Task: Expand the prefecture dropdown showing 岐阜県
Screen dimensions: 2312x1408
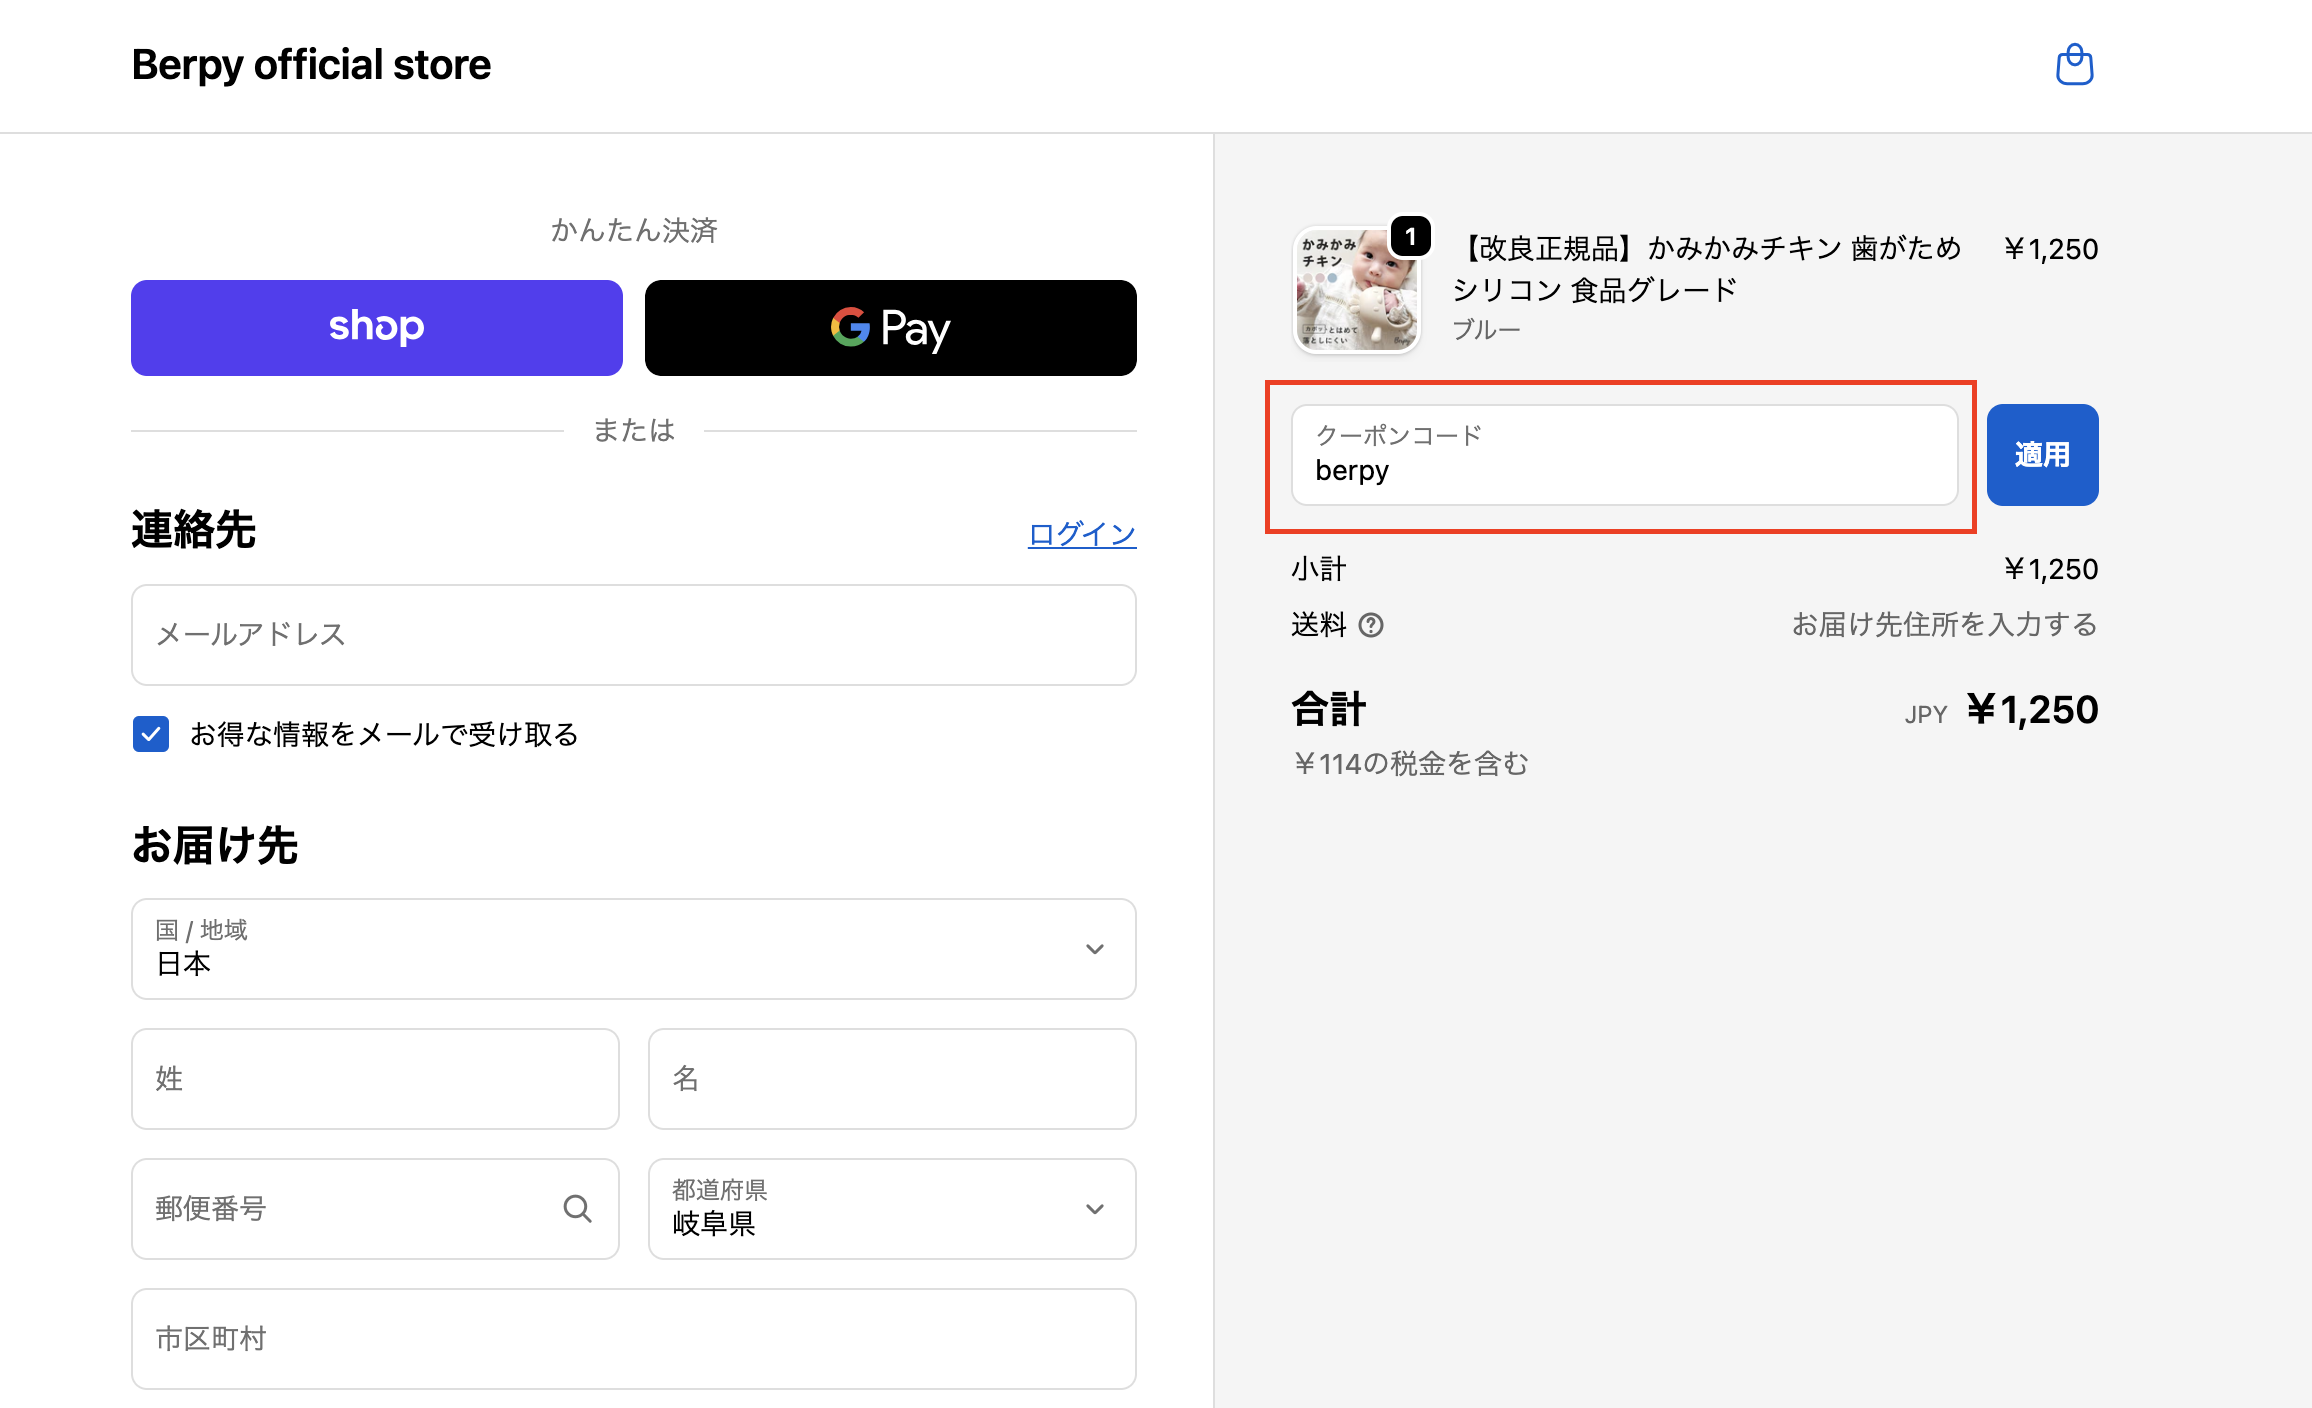Action: [891, 1208]
